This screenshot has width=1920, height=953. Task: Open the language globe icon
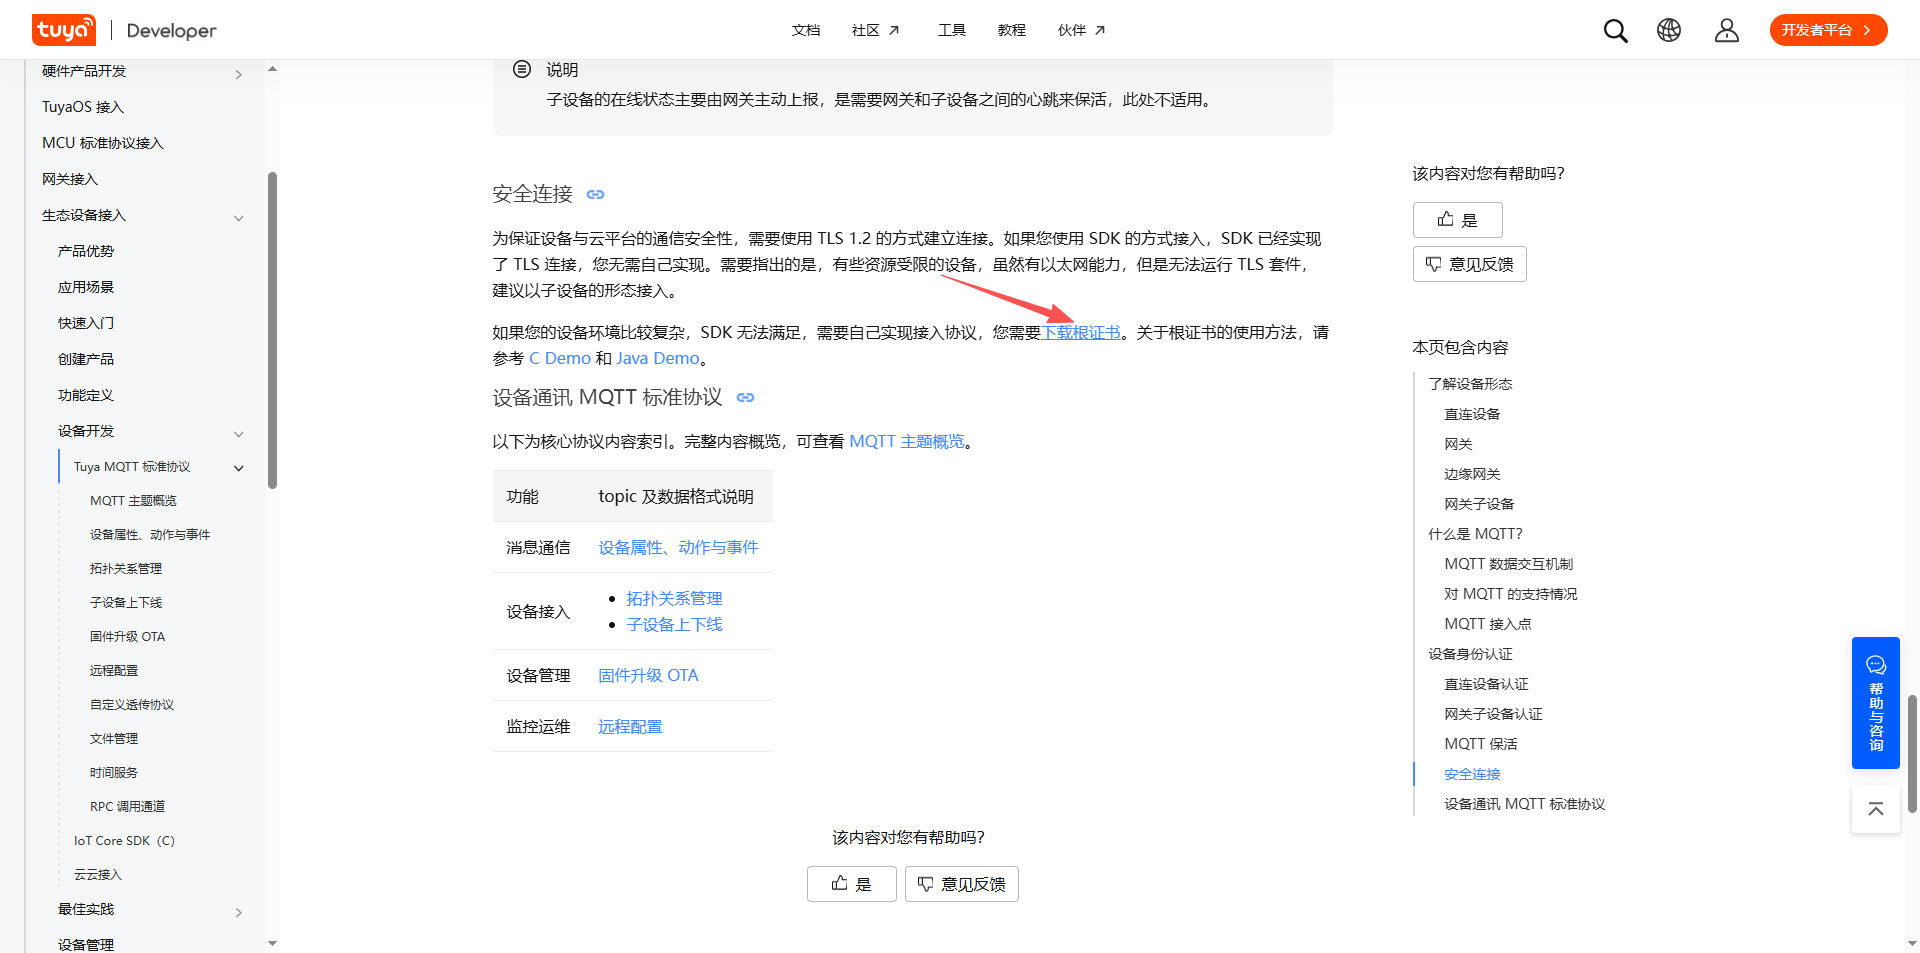(1669, 30)
